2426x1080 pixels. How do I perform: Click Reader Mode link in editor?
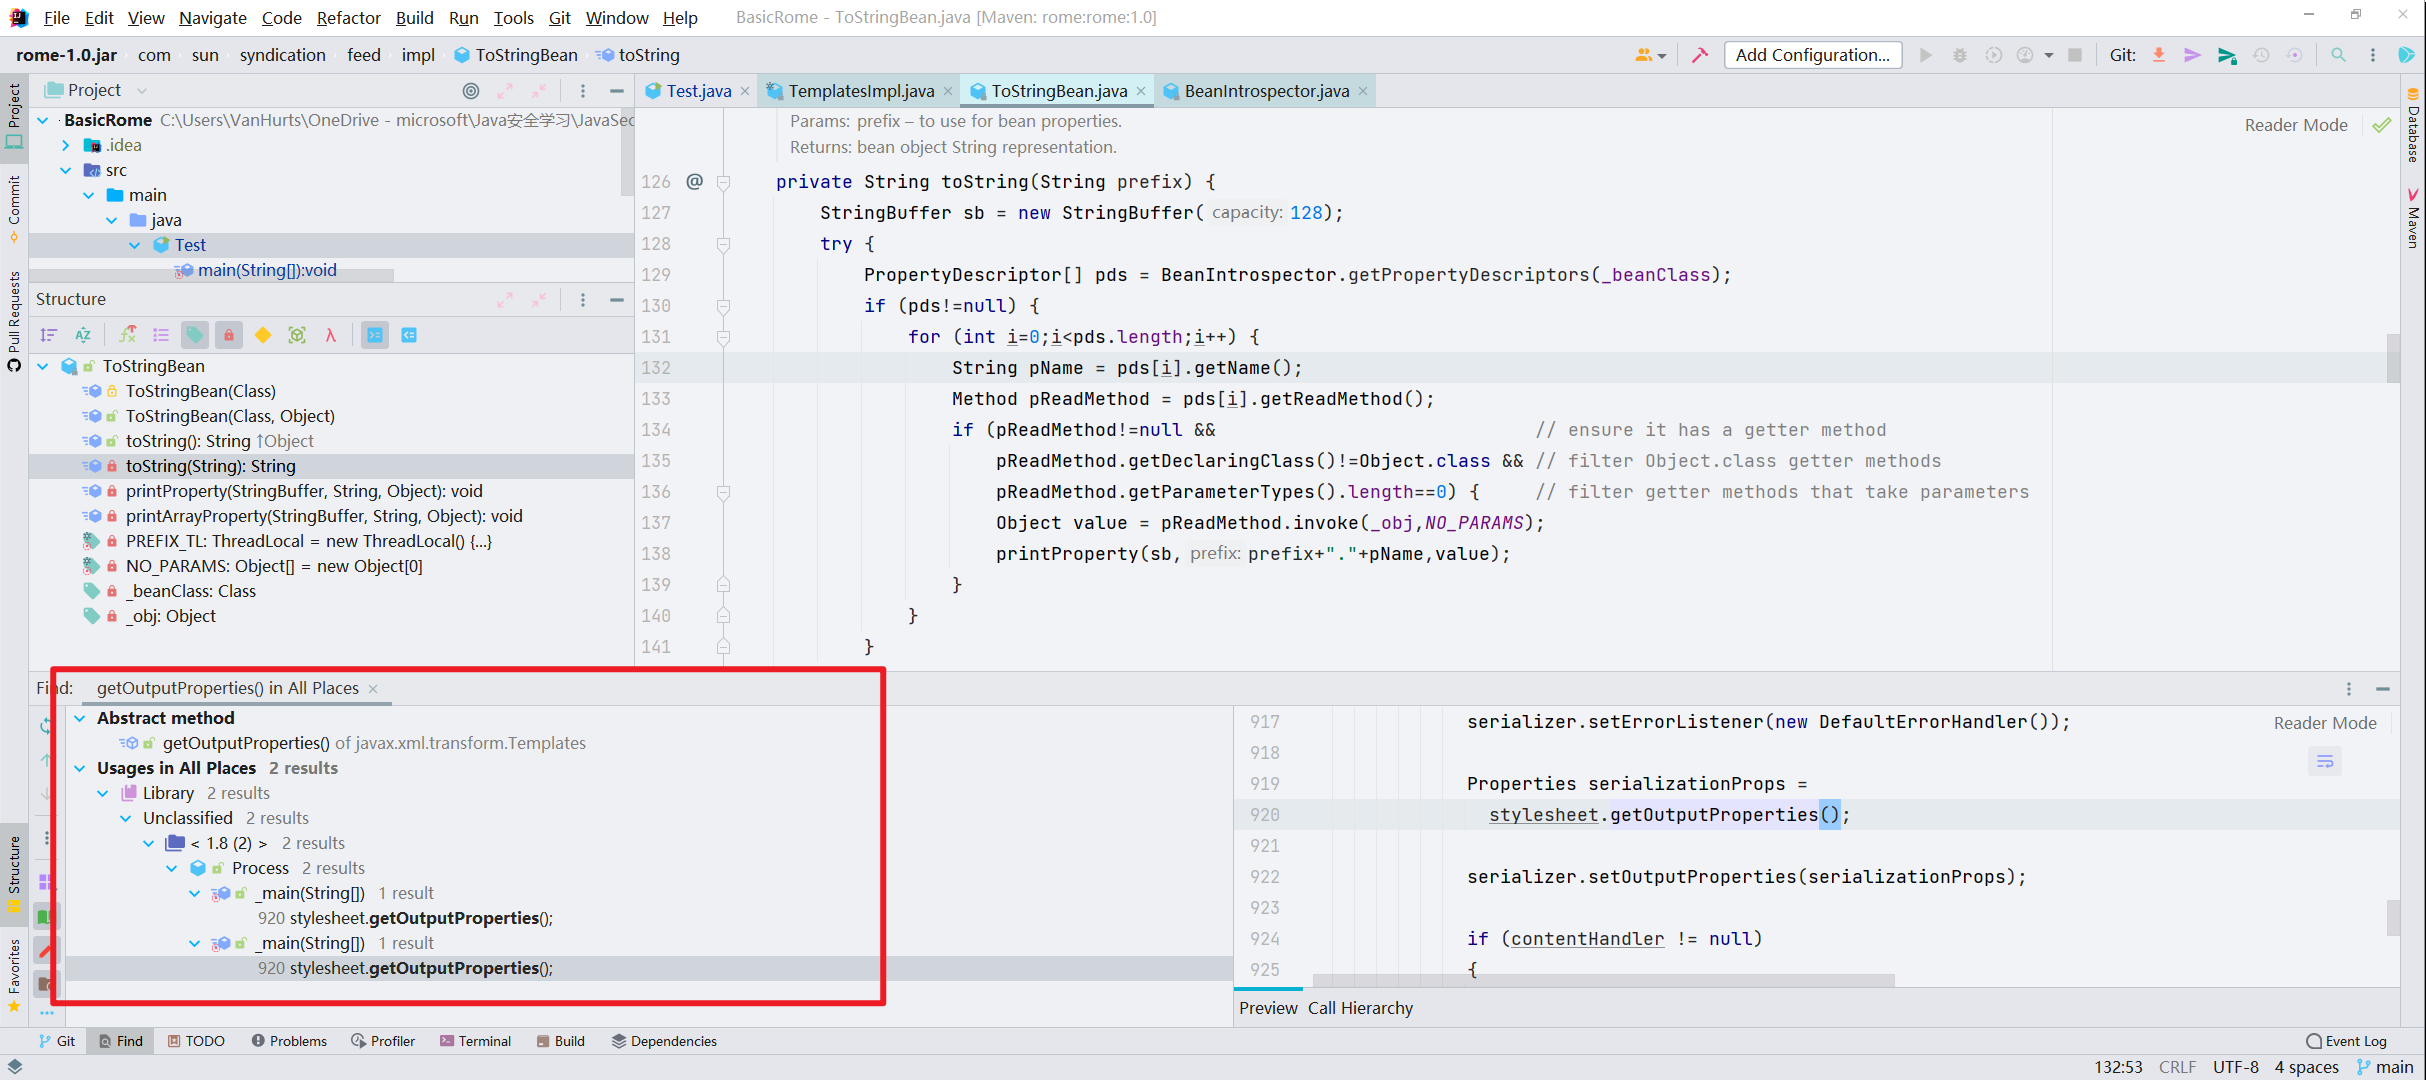coord(2295,125)
